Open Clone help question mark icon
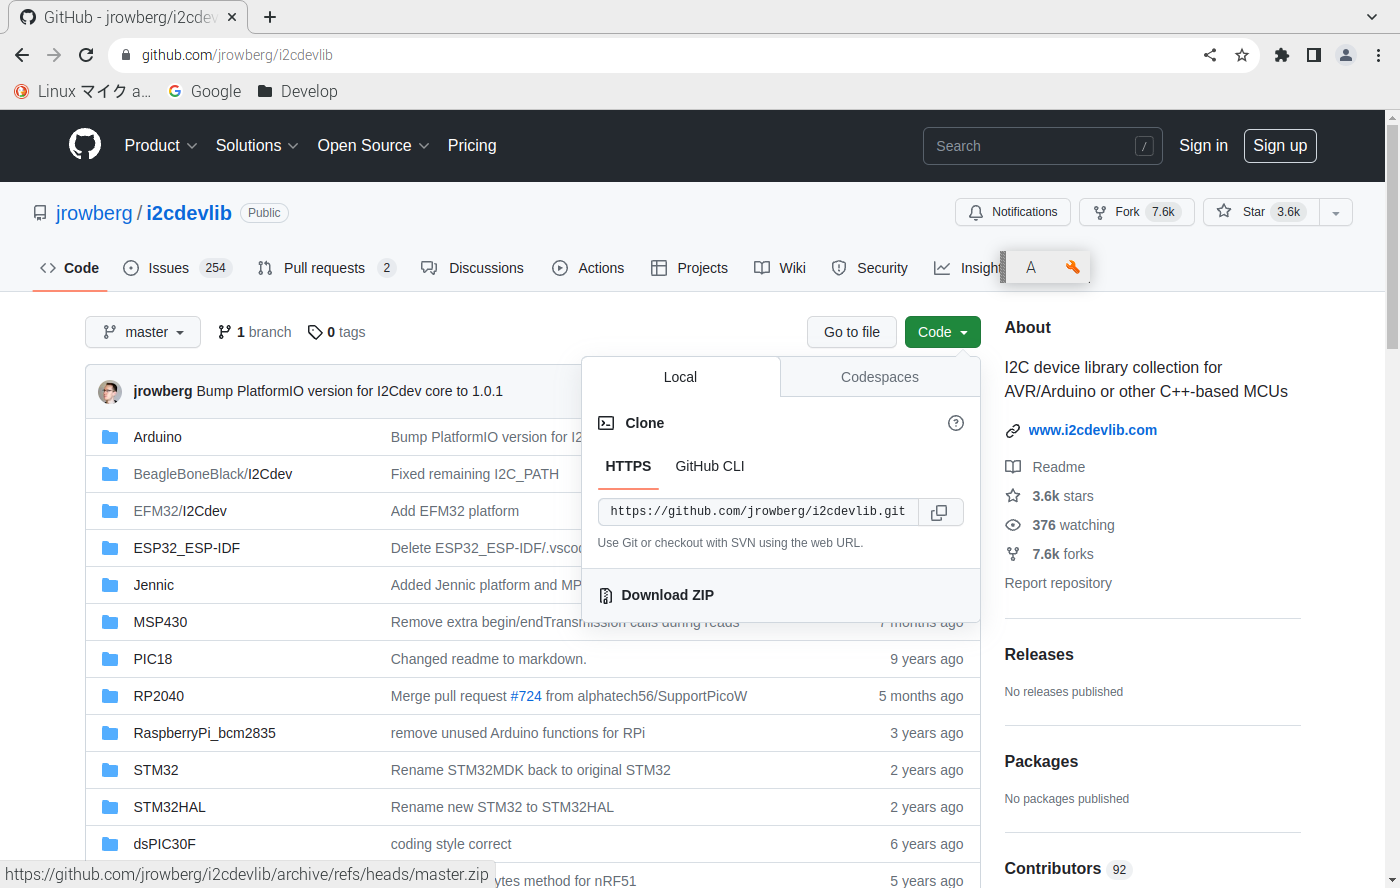 (x=955, y=423)
